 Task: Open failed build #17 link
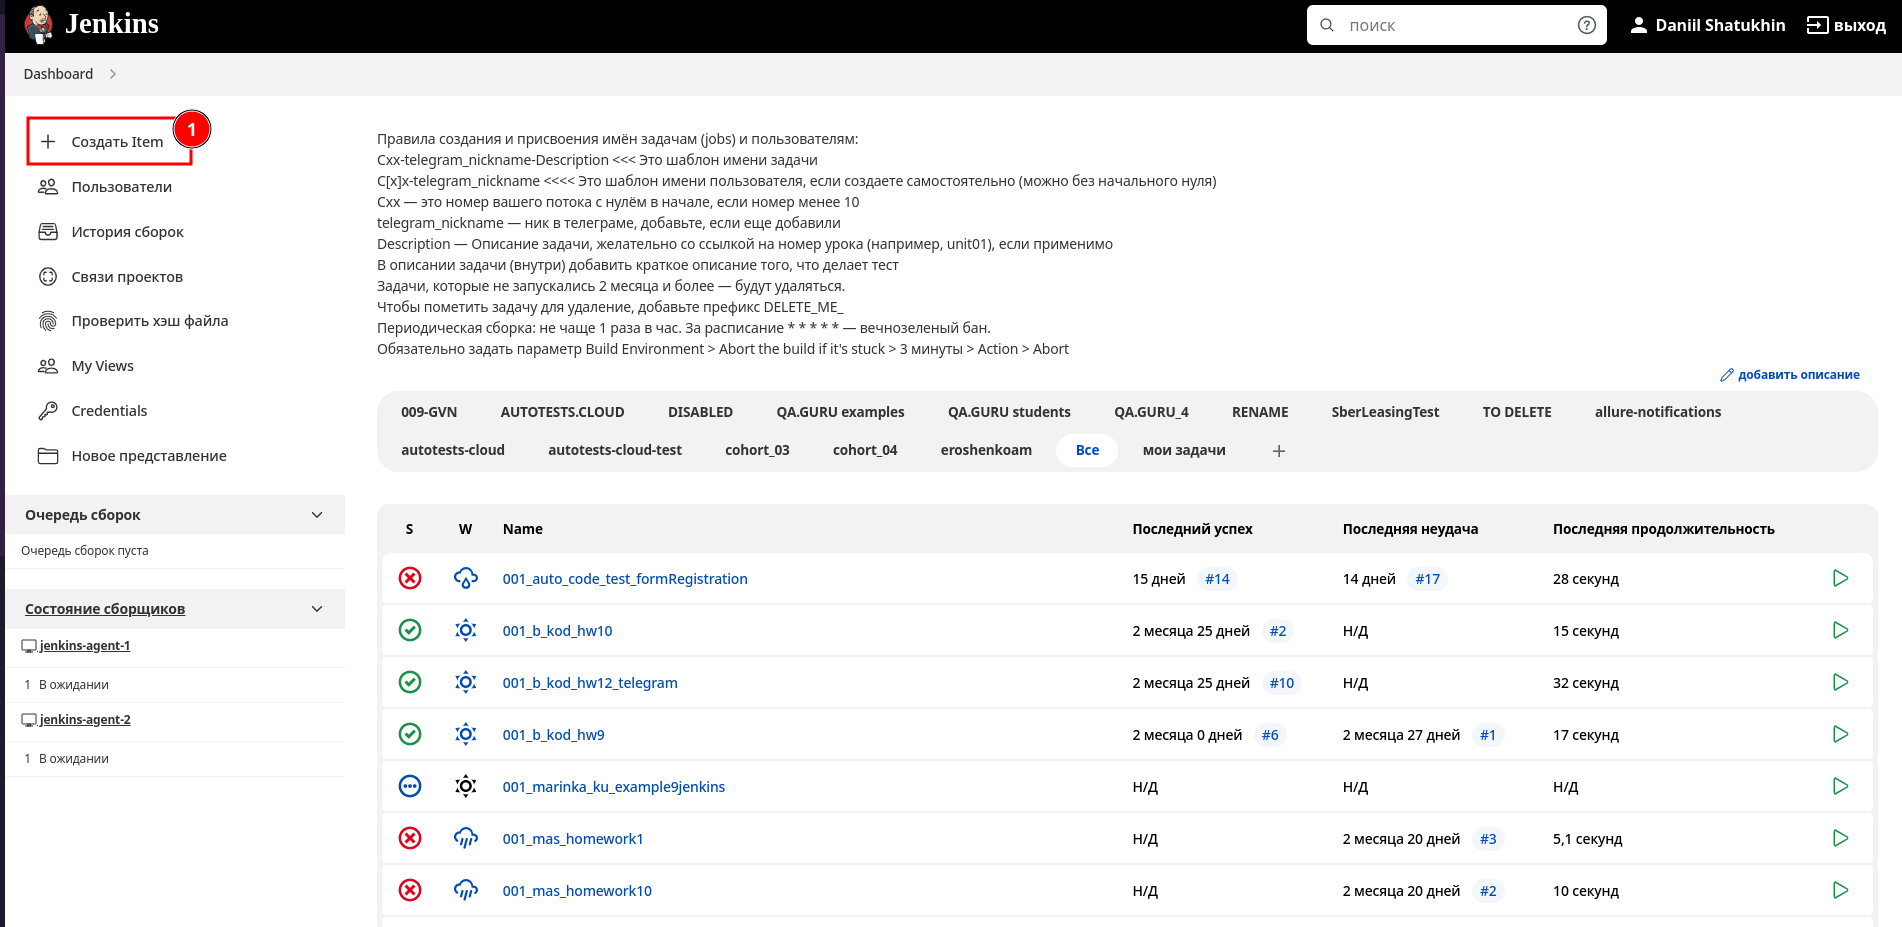click(x=1427, y=579)
